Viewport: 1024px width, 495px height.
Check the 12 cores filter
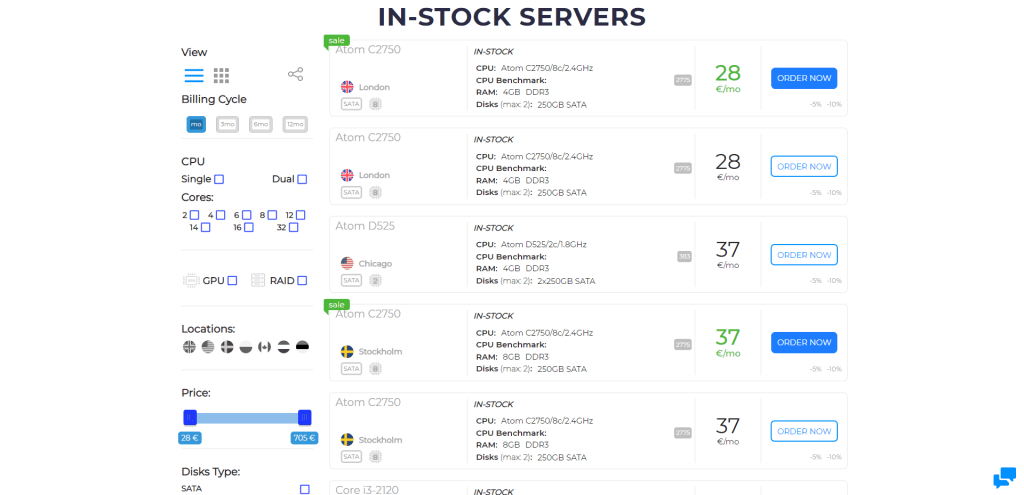[x=300, y=215]
